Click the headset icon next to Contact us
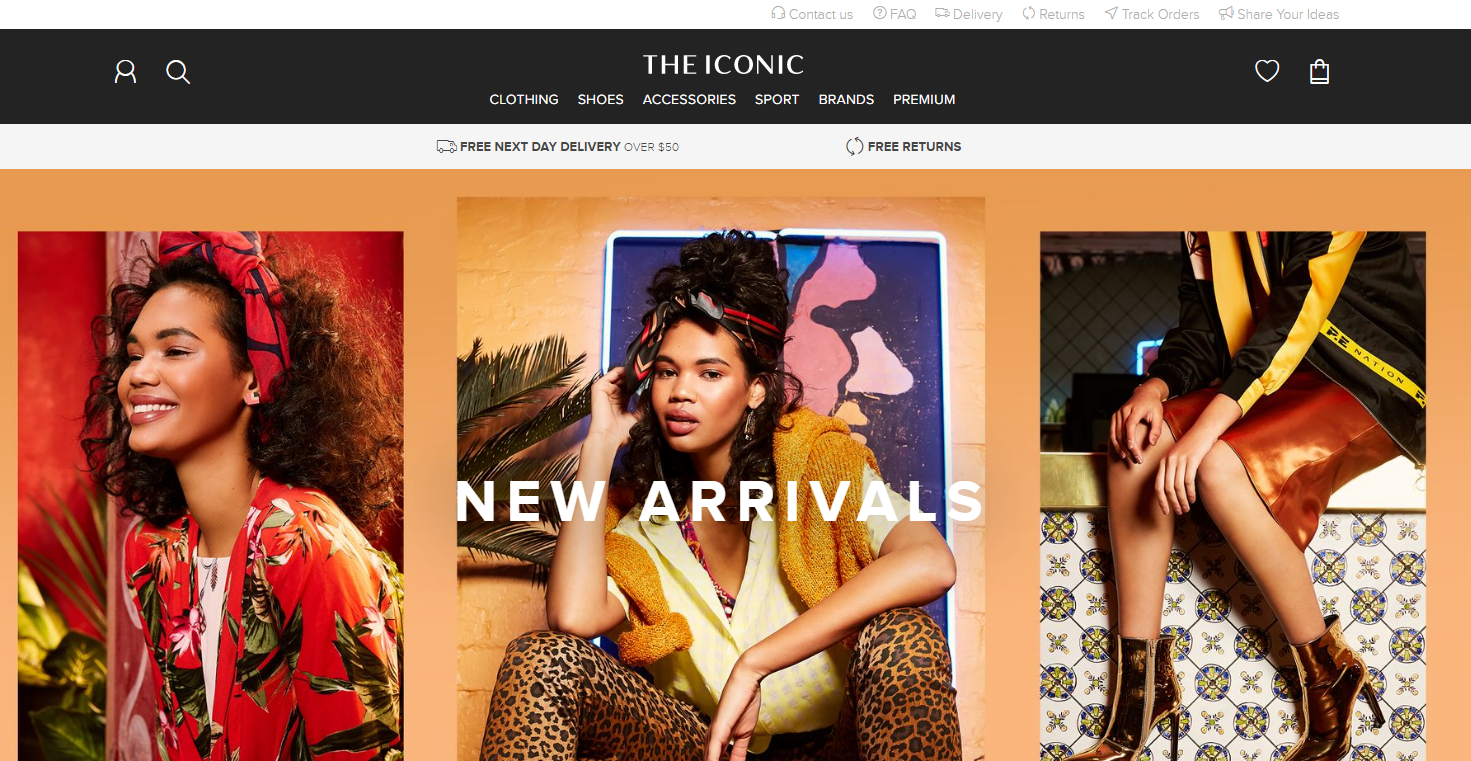 pyautogui.click(x=778, y=13)
